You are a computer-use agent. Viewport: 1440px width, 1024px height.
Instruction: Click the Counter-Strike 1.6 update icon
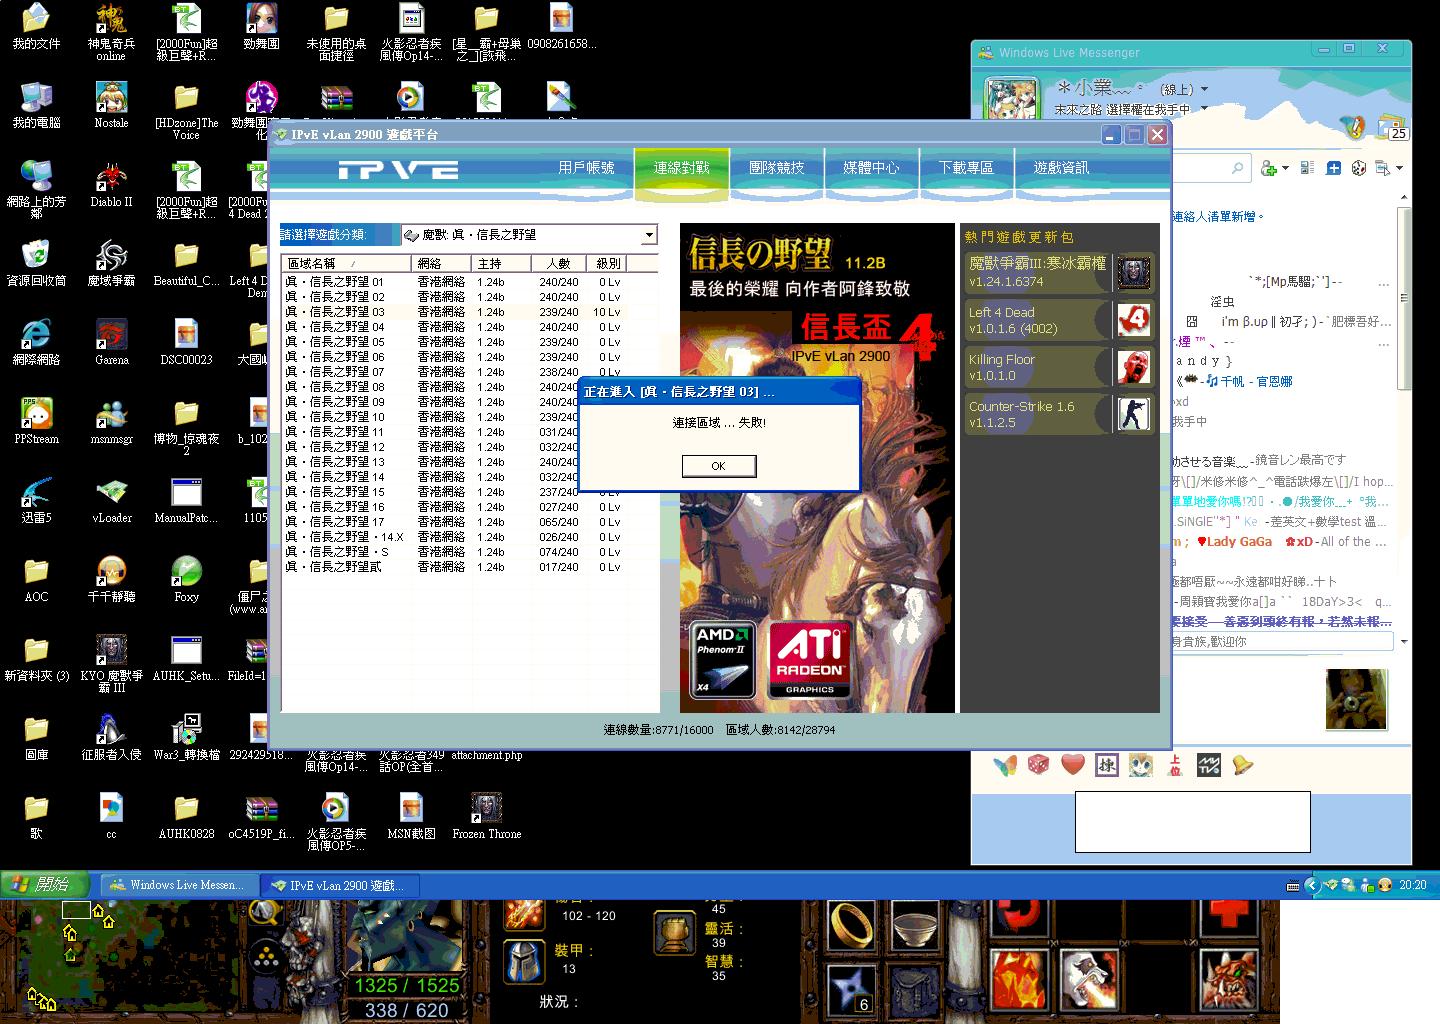1133,414
